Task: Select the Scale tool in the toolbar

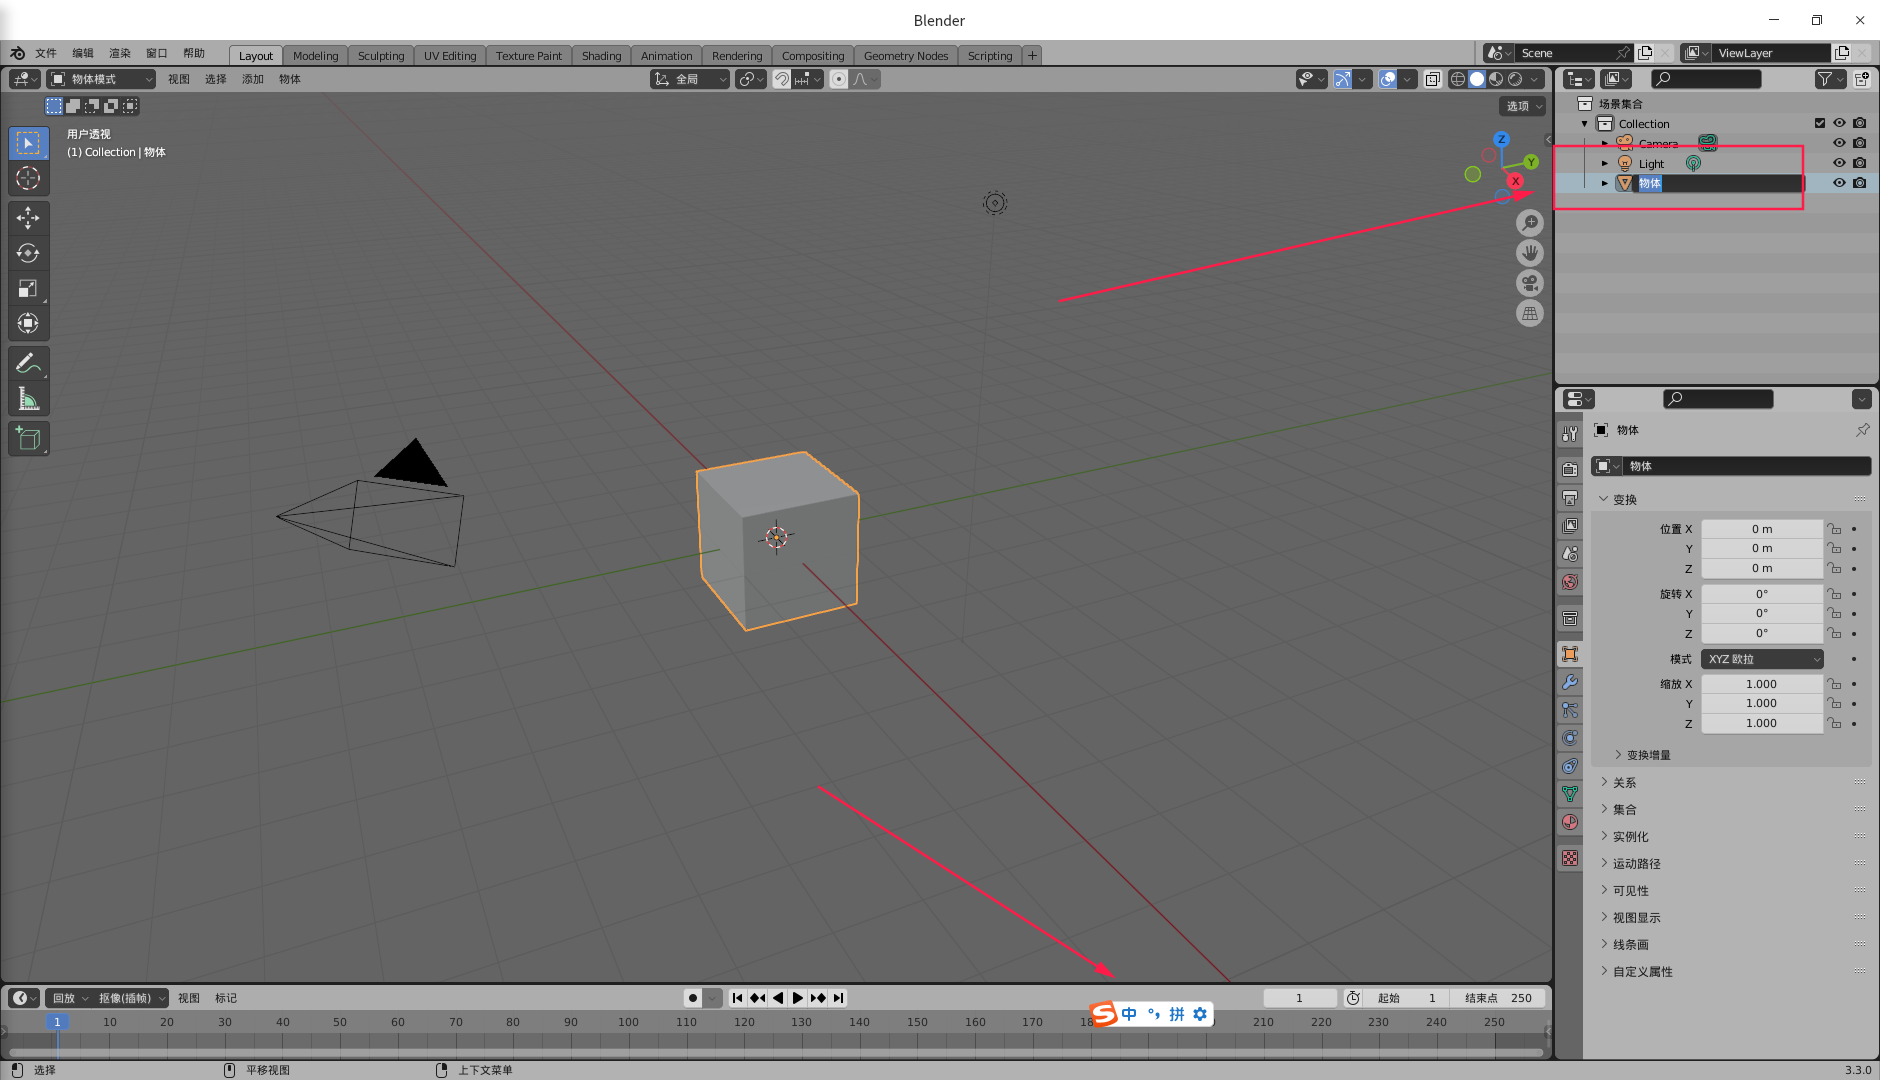Action: 29,288
